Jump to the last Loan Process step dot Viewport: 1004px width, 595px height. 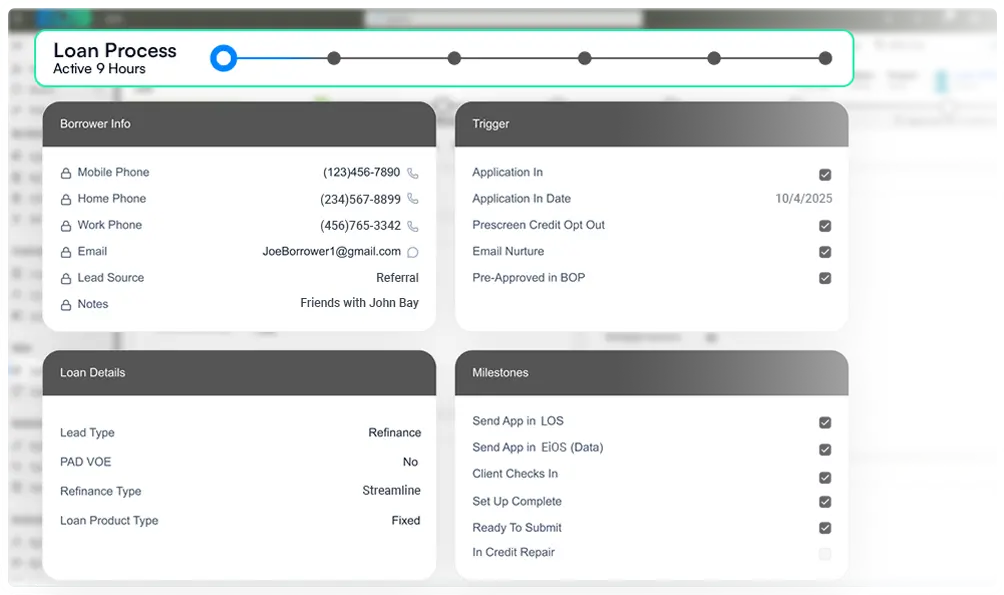tap(825, 58)
